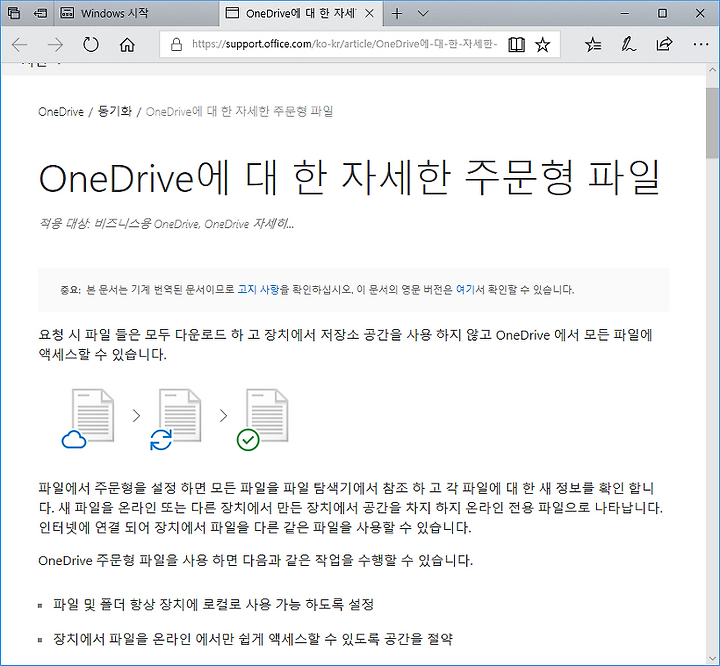Viewport: 720px width, 666px height.
Task: Click heading OneDrive에 대 한 자세한 주문형 파일
Action: (350, 178)
